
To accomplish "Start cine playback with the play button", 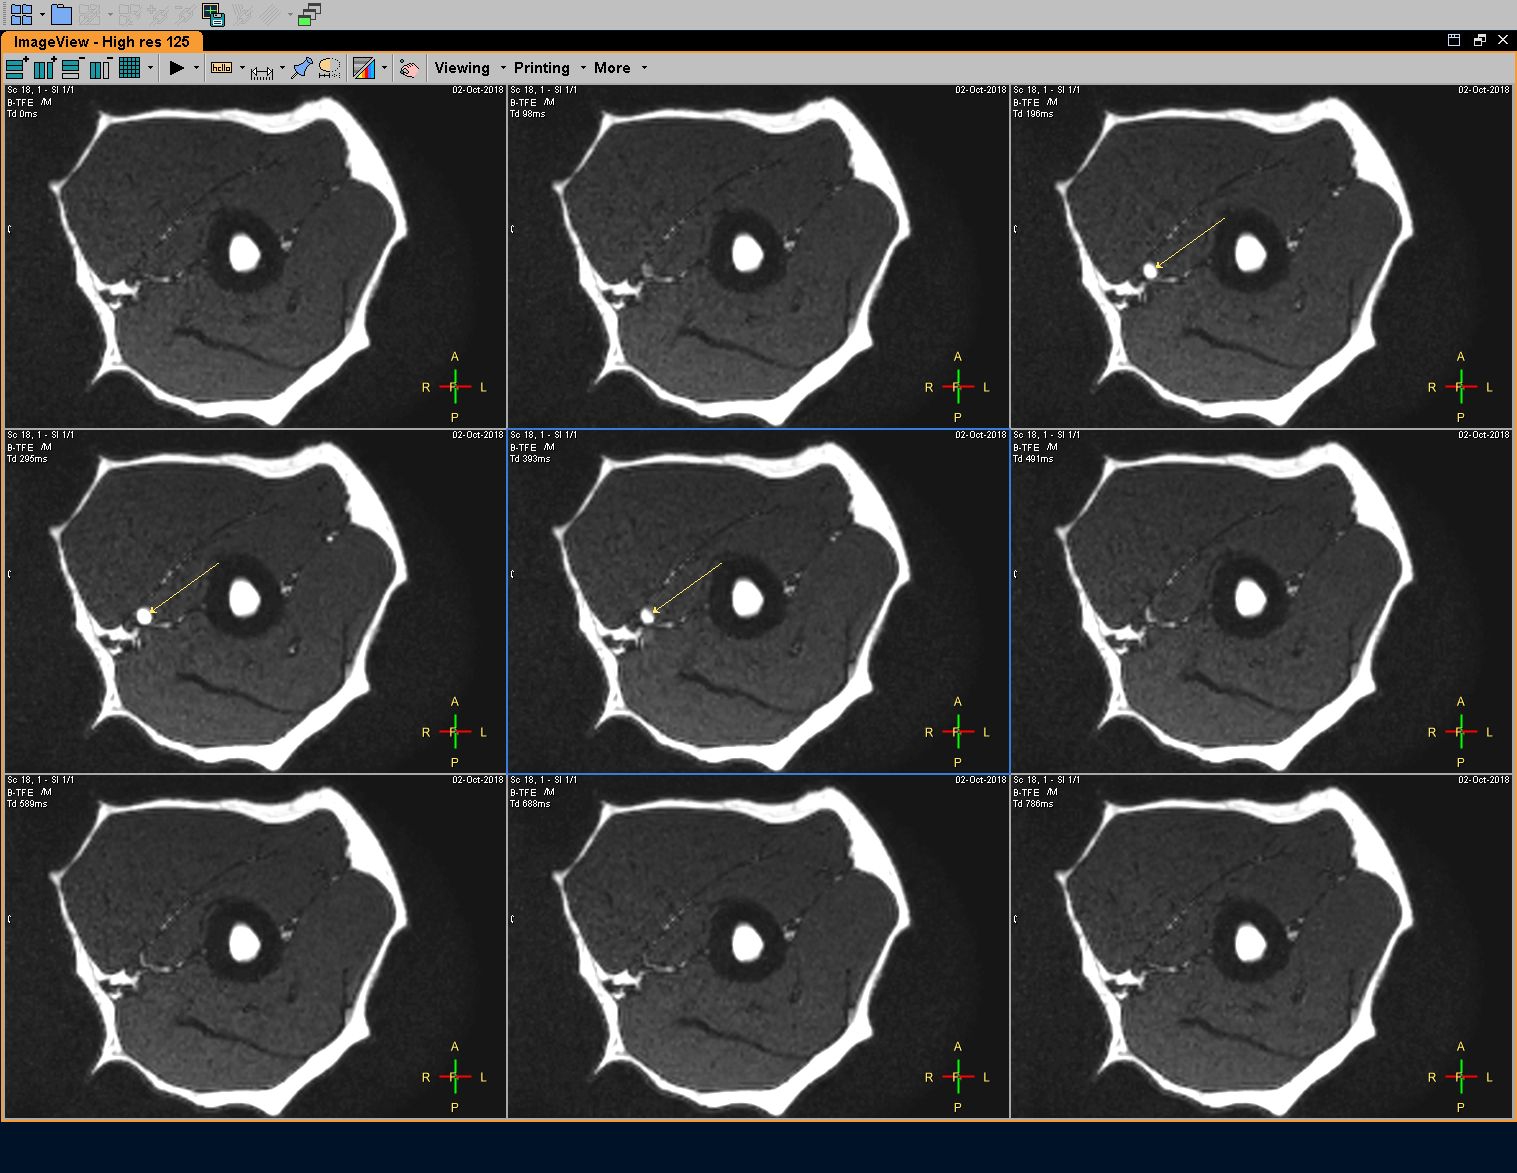I will pyautogui.click(x=176, y=68).
